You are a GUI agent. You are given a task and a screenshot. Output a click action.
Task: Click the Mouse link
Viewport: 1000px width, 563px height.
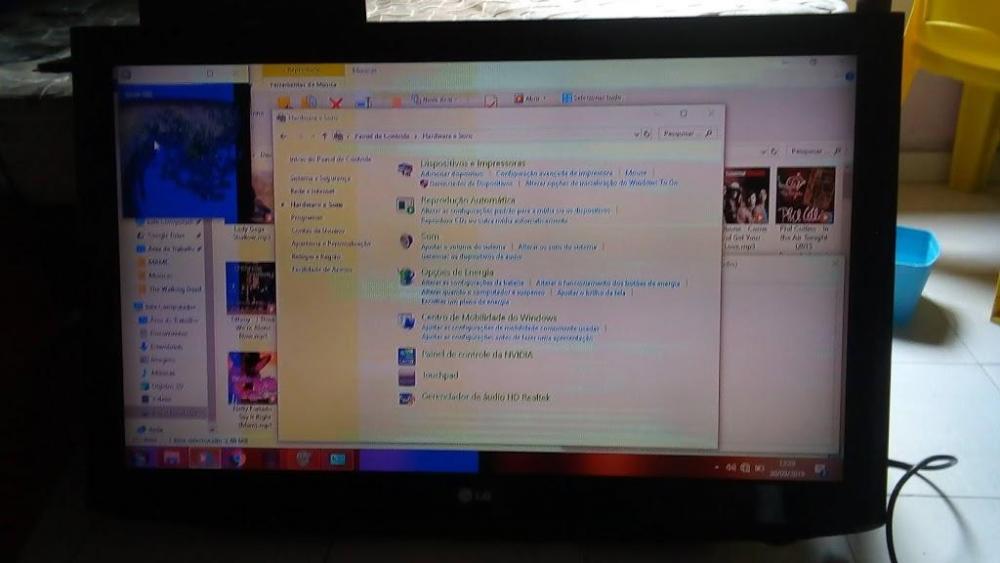635,173
